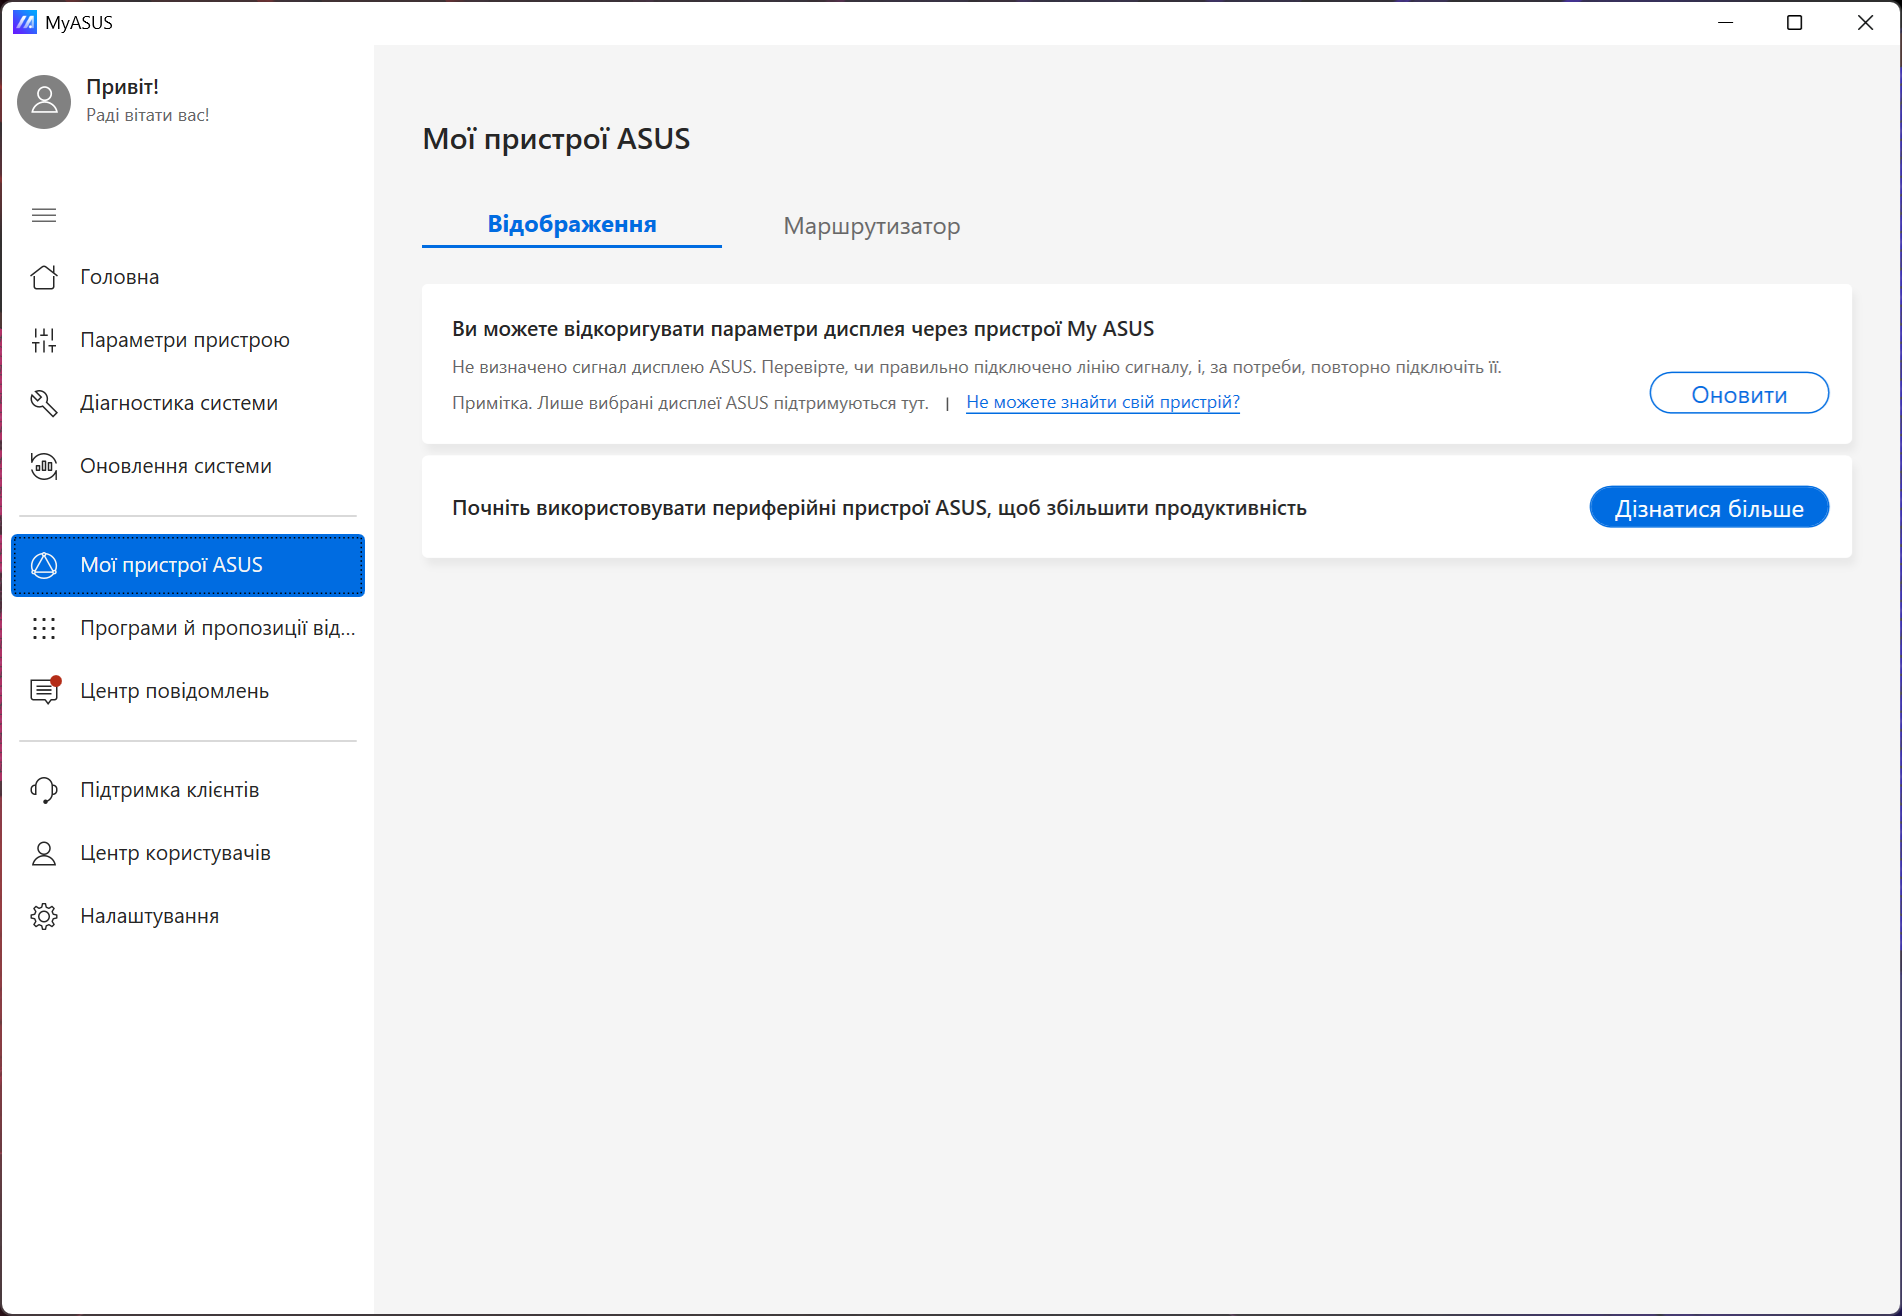This screenshot has width=1902, height=1316.
Task: Click the dots grid icon for Програми й пропозиції
Action: (x=44, y=628)
